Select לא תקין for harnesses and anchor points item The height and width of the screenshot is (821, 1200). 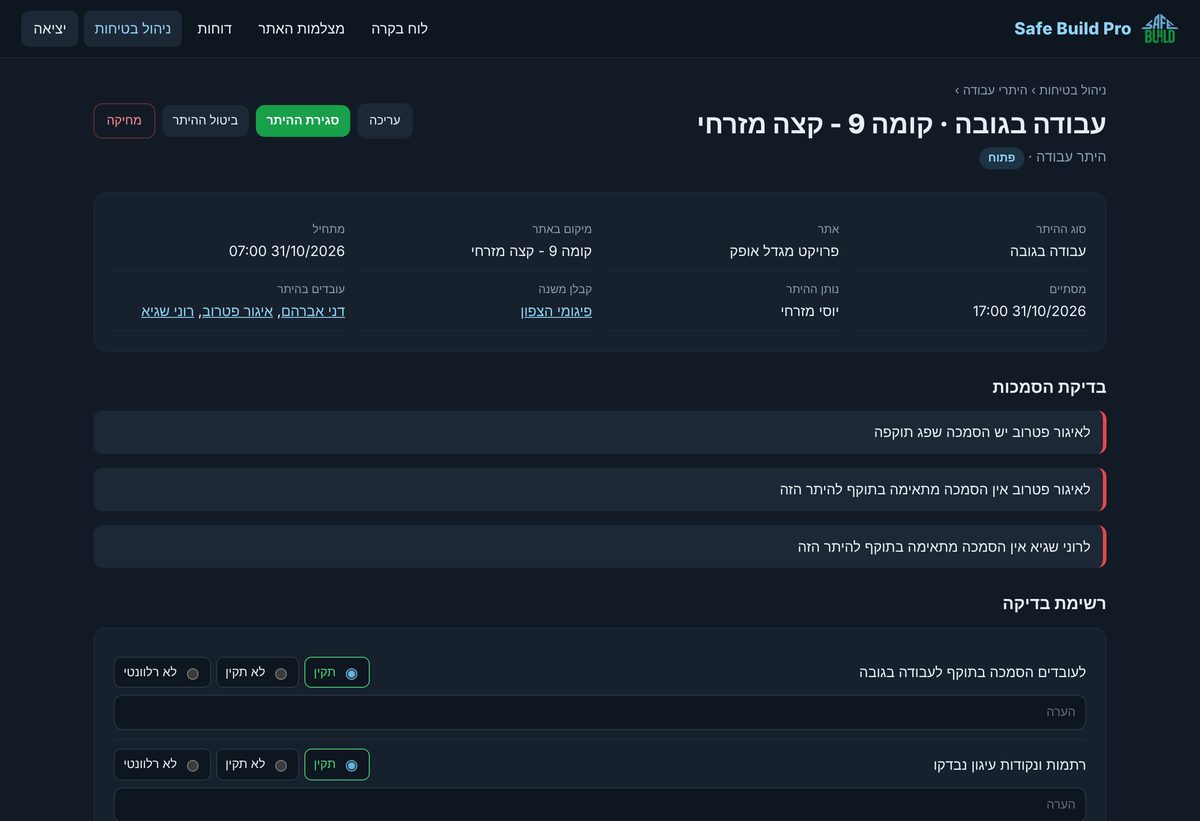coord(257,764)
